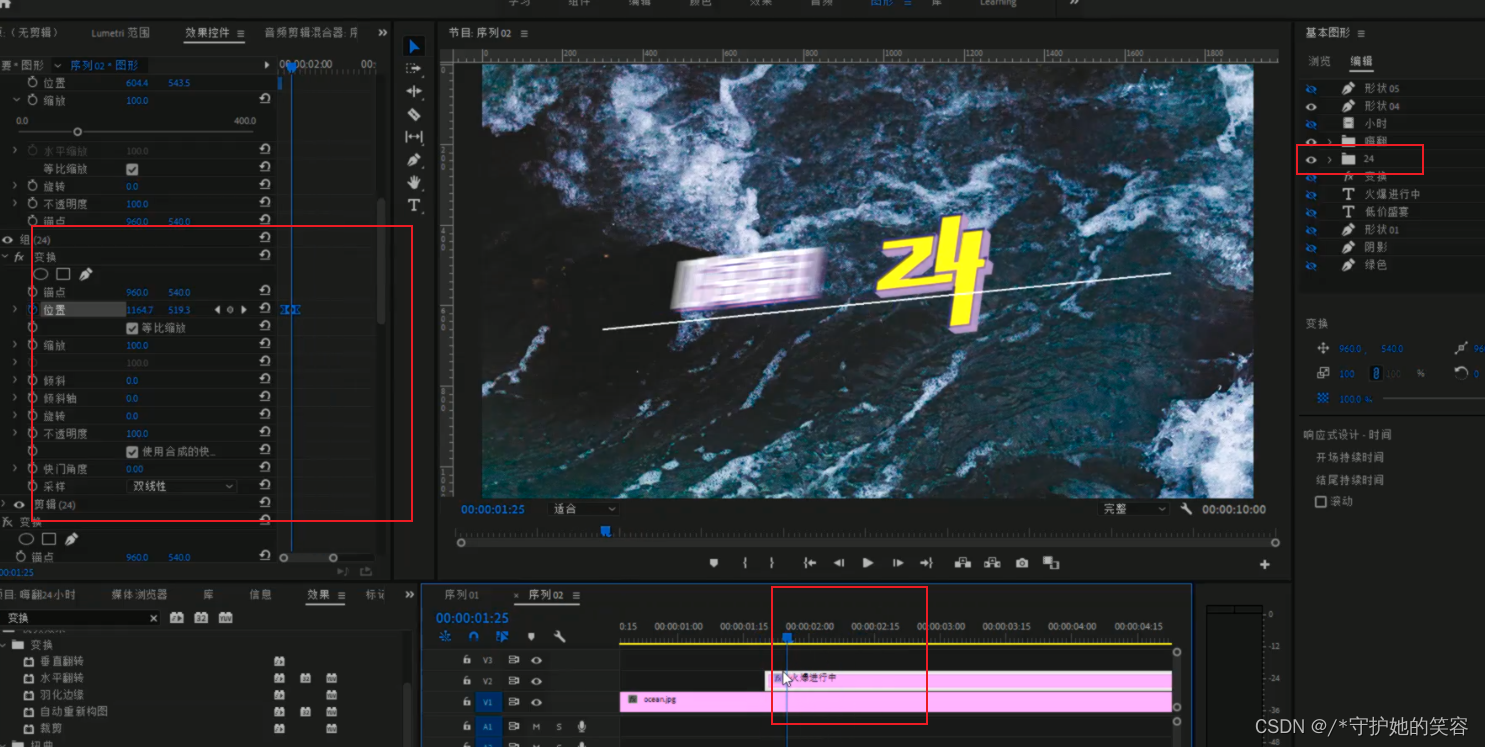Open Program Monitor settings wrench icon
1485x747 pixels.
coord(1186,509)
